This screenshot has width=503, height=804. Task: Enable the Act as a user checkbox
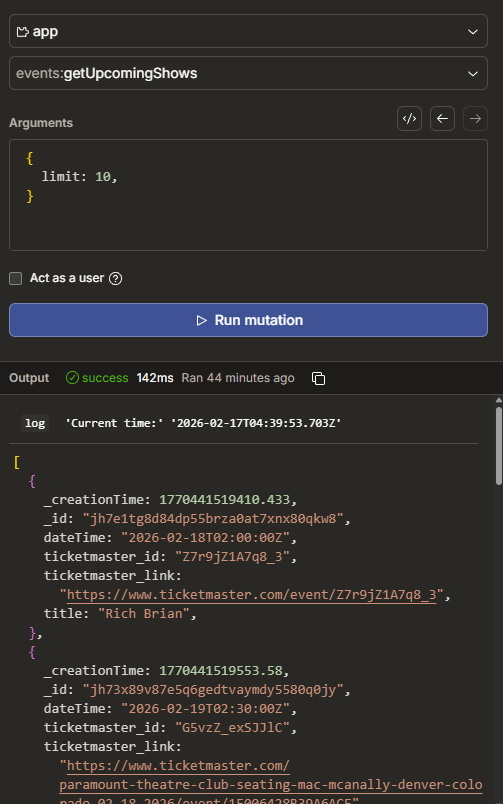(x=16, y=278)
